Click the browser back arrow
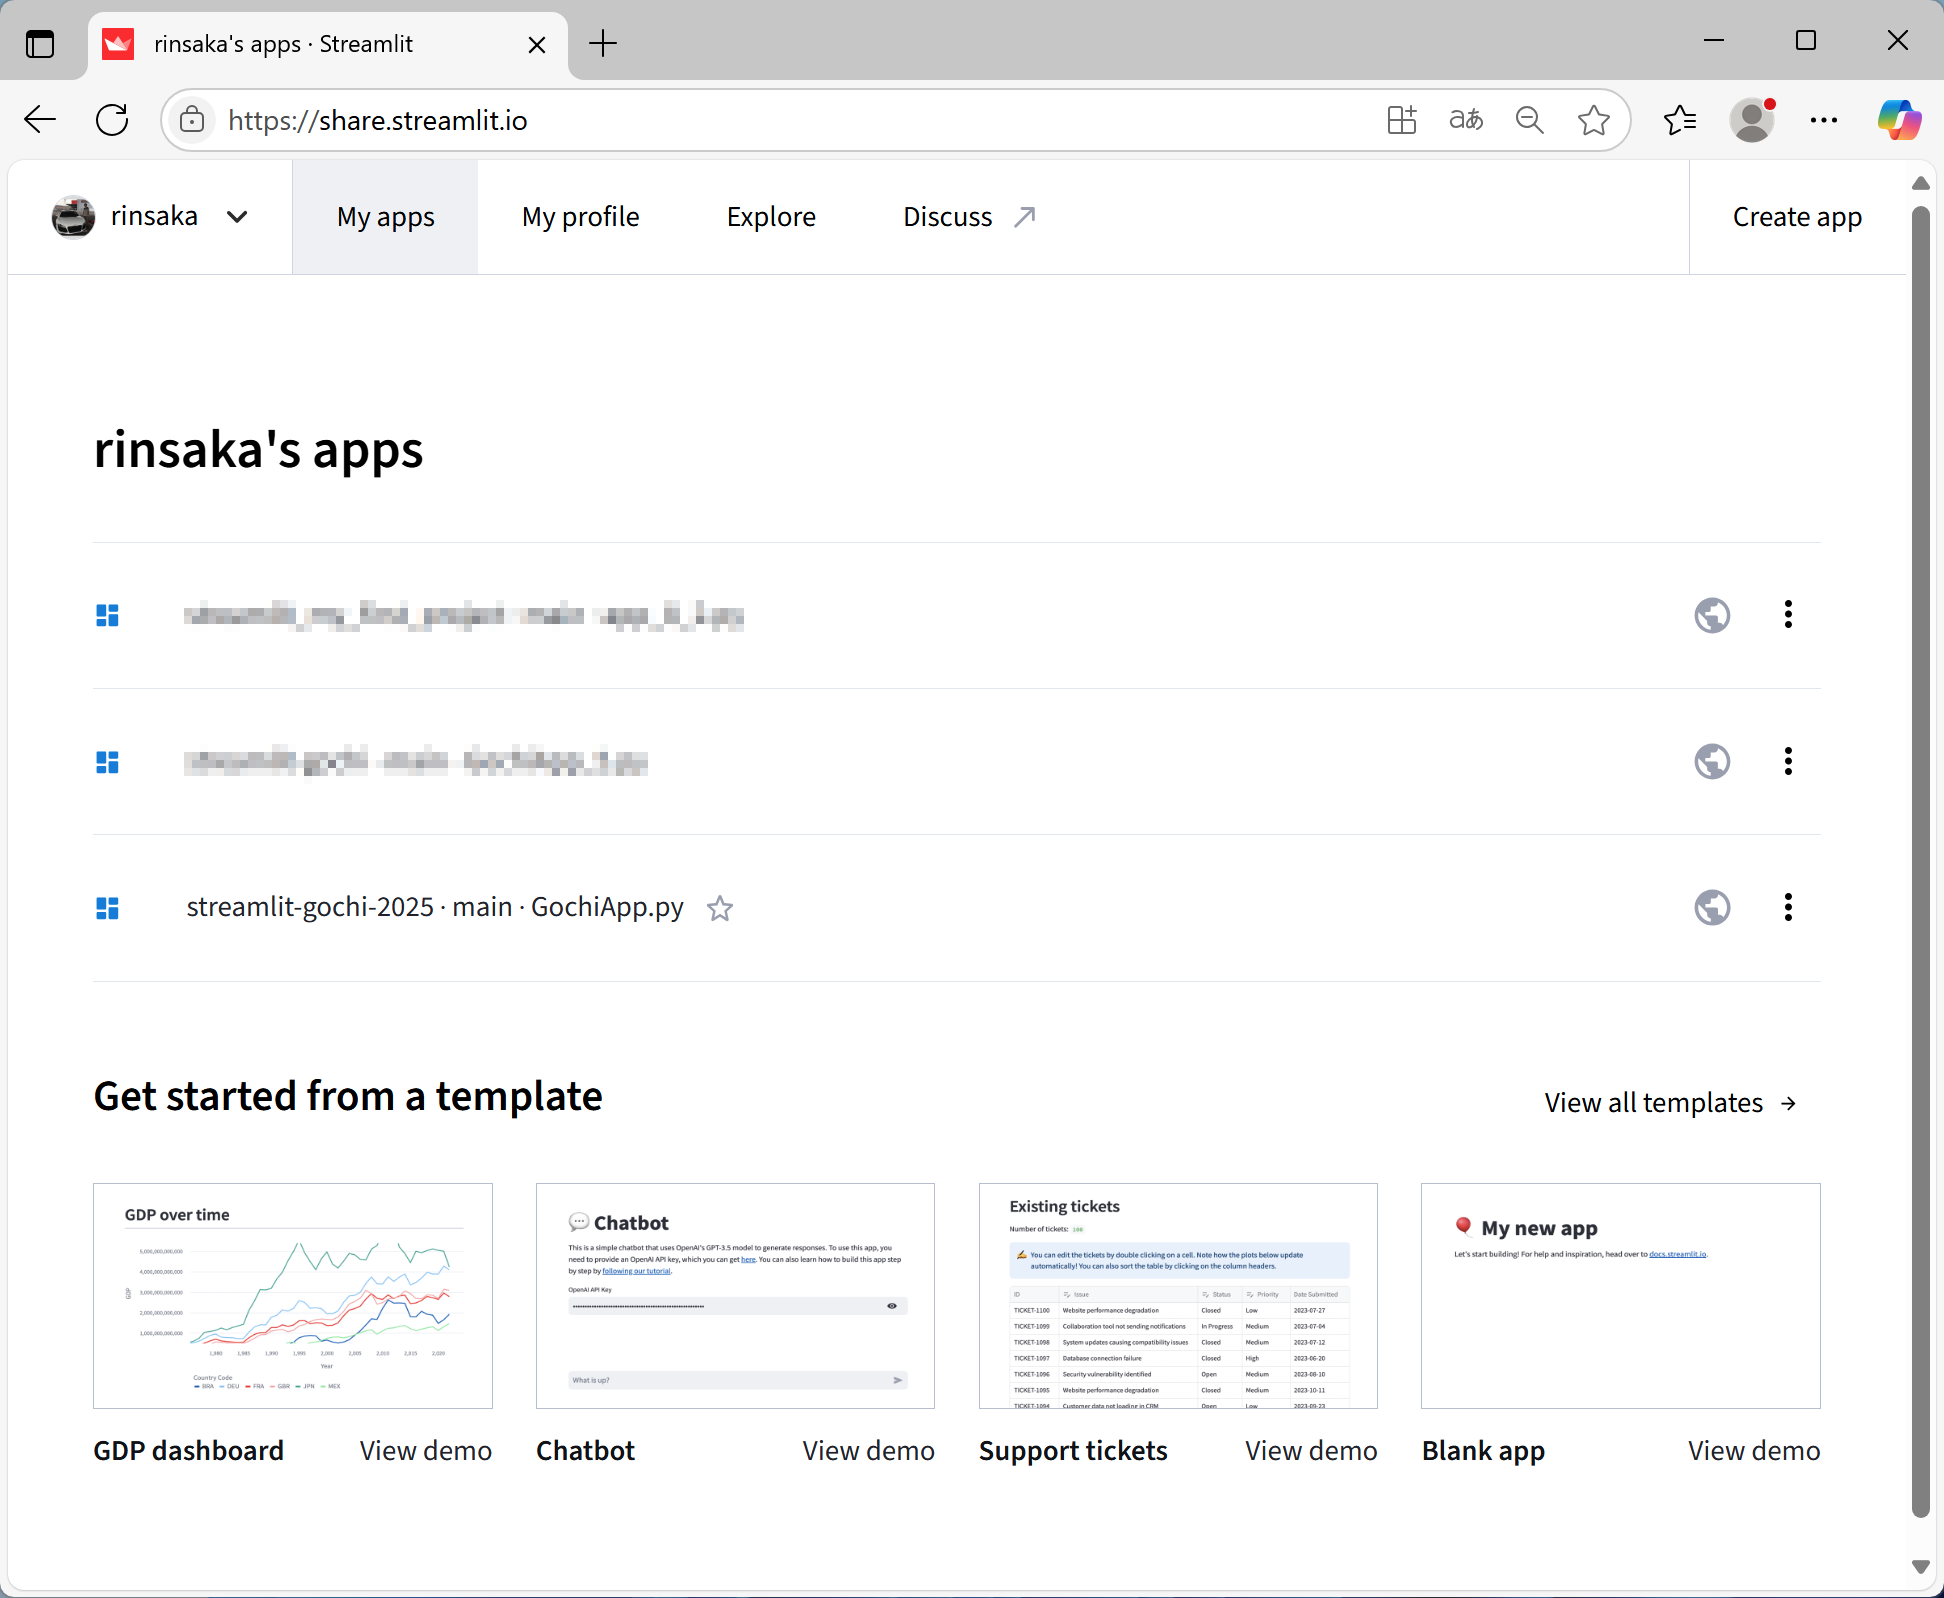 (x=40, y=120)
